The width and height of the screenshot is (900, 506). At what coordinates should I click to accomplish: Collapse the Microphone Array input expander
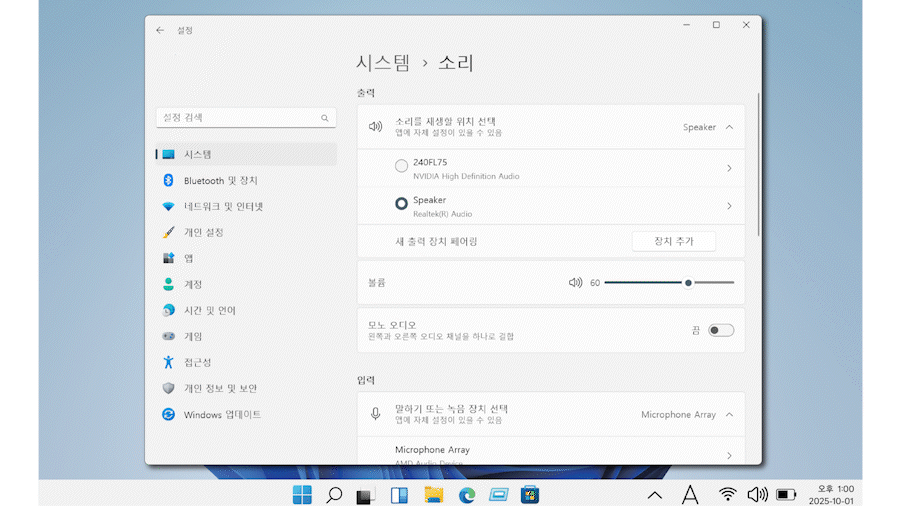[729, 414]
